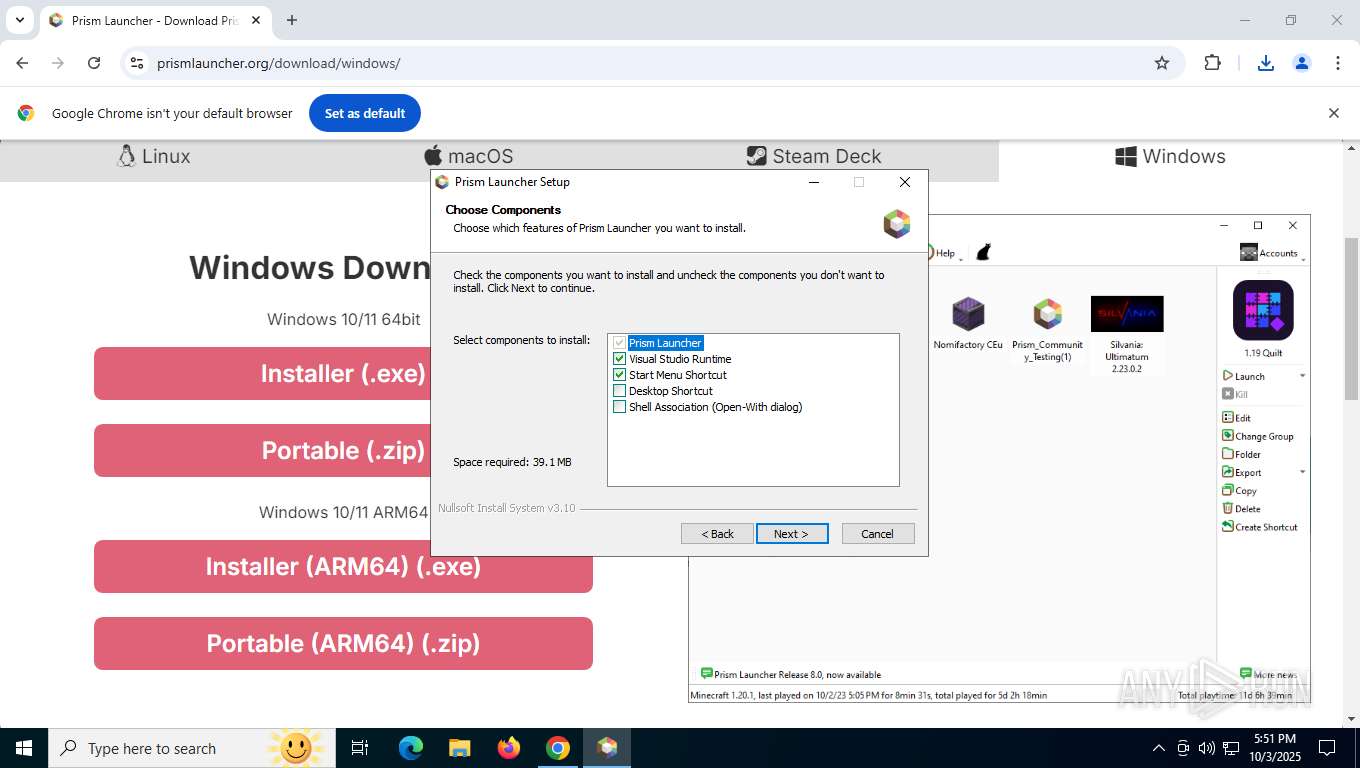Screen dimensions: 1360x768
Task: Open Task View on the taskbar
Action: pyautogui.click(x=360, y=748)
